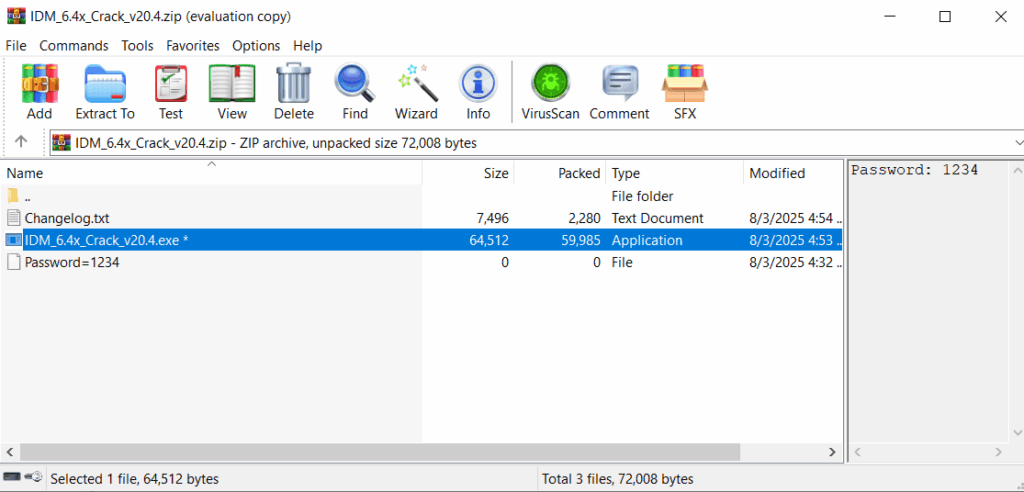Run the Test archive tool
The height and width of the screenshot is (492, 1024).
[171, 84]
